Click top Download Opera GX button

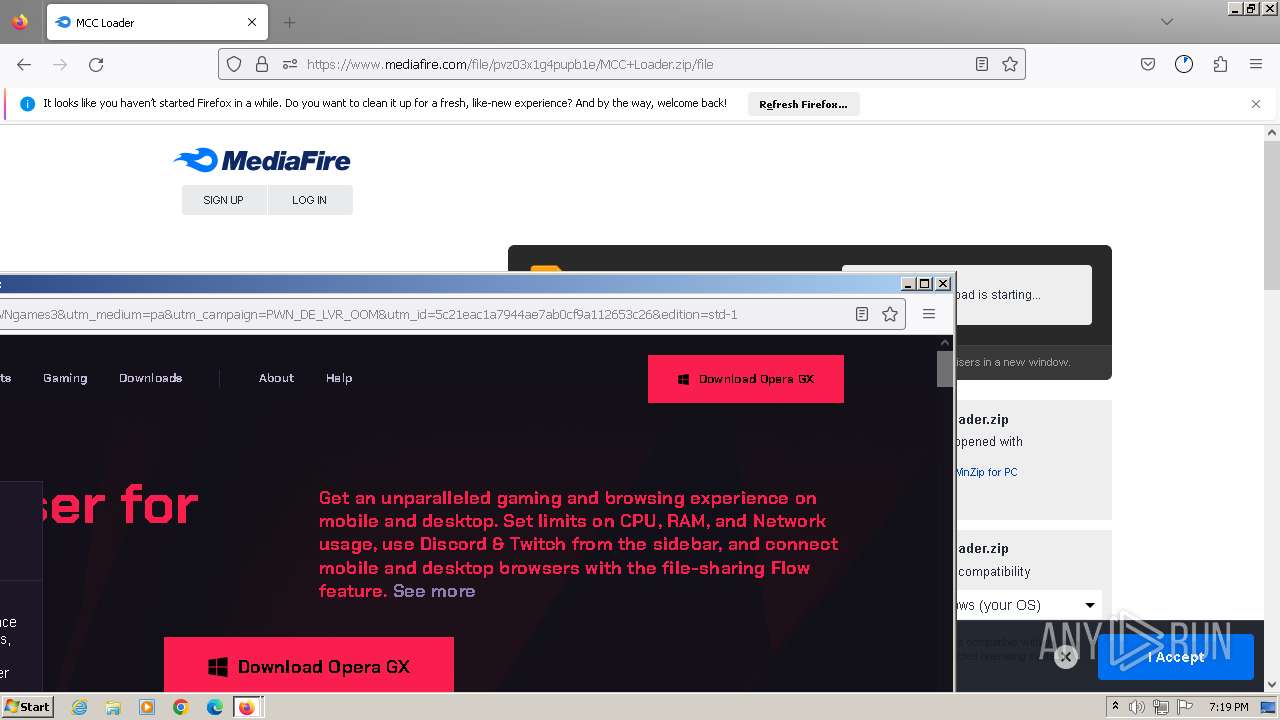746,379
